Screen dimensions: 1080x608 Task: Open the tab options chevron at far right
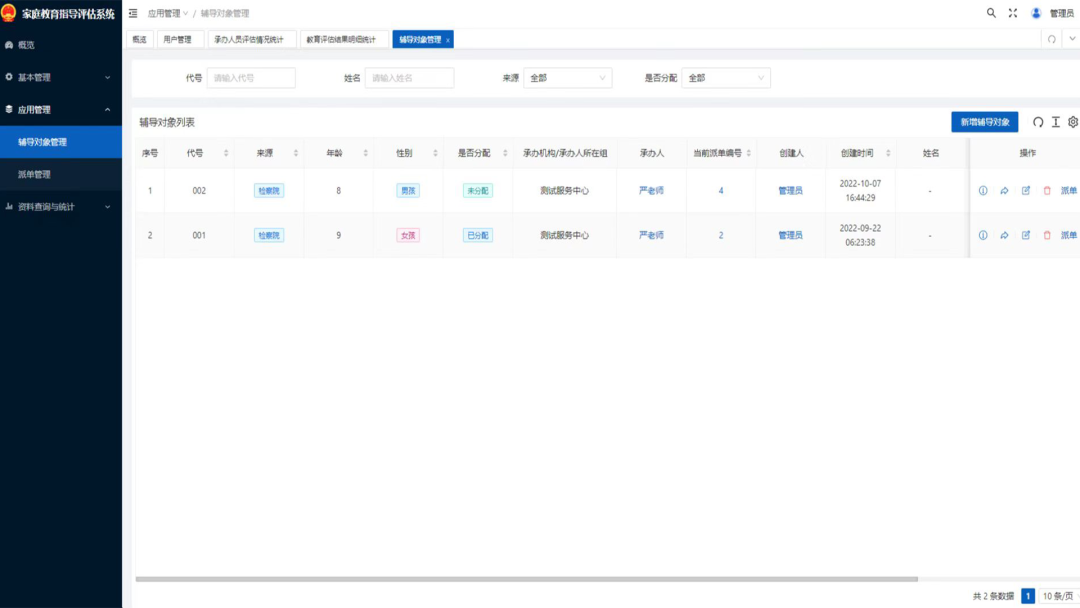[x=1072, y=39]
